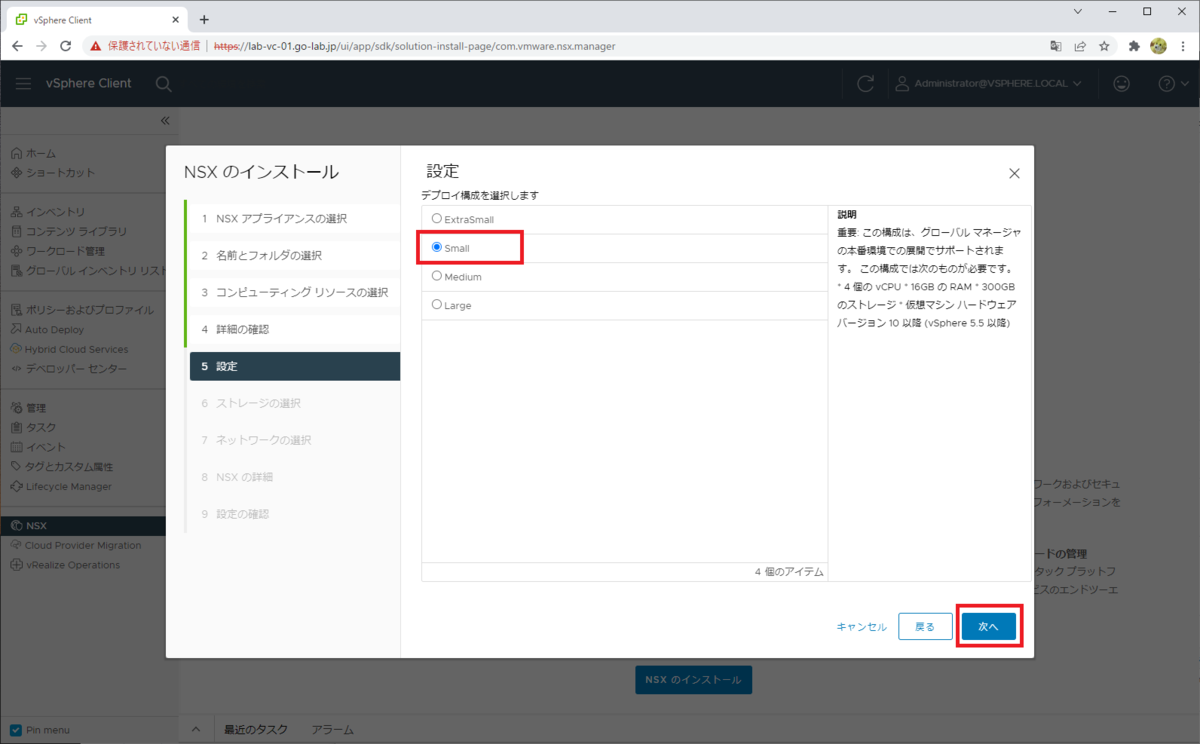Open Hybrid Cloud Services in the sidebar

[69, 349]
